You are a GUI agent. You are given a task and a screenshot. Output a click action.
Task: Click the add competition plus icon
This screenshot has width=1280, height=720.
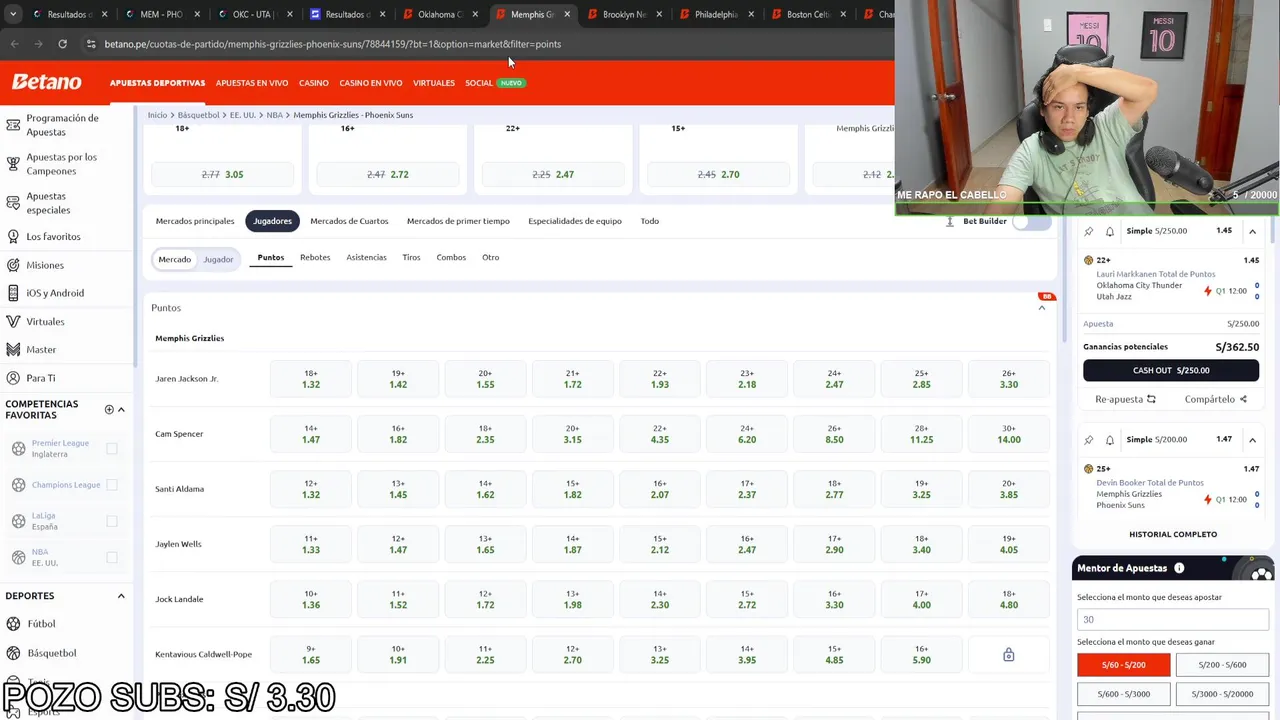[109, 409]
